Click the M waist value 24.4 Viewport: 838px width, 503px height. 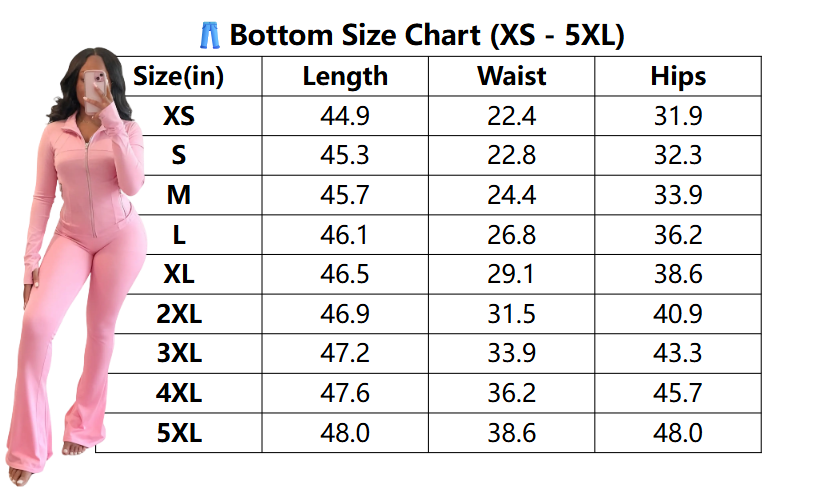(512, 195)
